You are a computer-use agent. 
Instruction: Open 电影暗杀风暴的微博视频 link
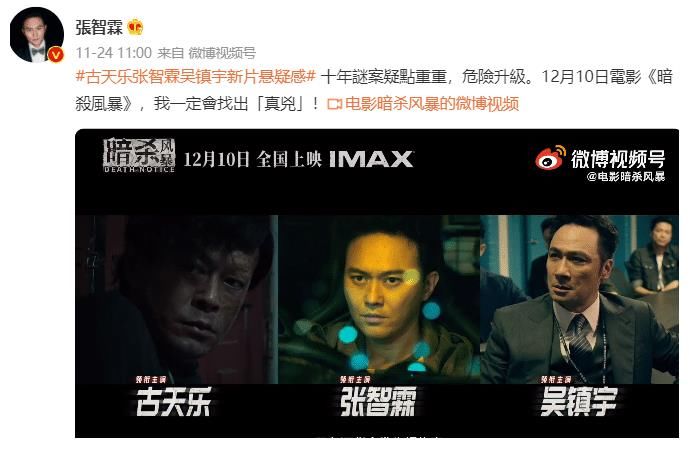pyautogui.click(x=432, y=104)
